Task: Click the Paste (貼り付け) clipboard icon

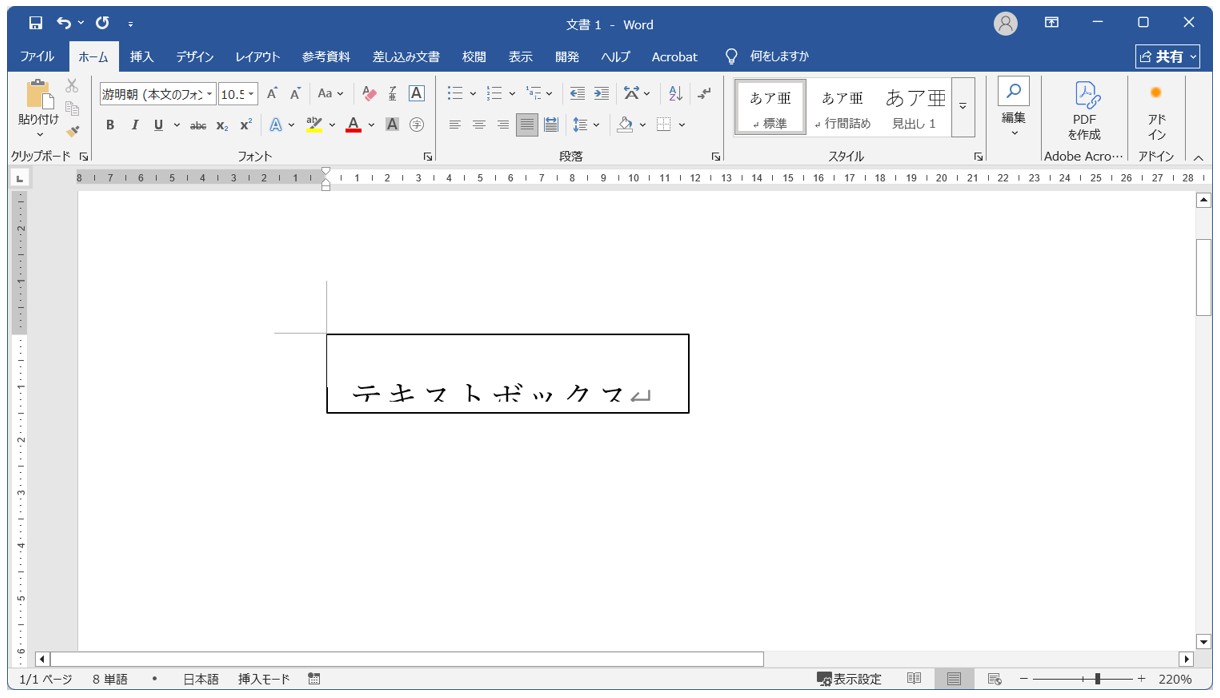Action: [39, 94]
